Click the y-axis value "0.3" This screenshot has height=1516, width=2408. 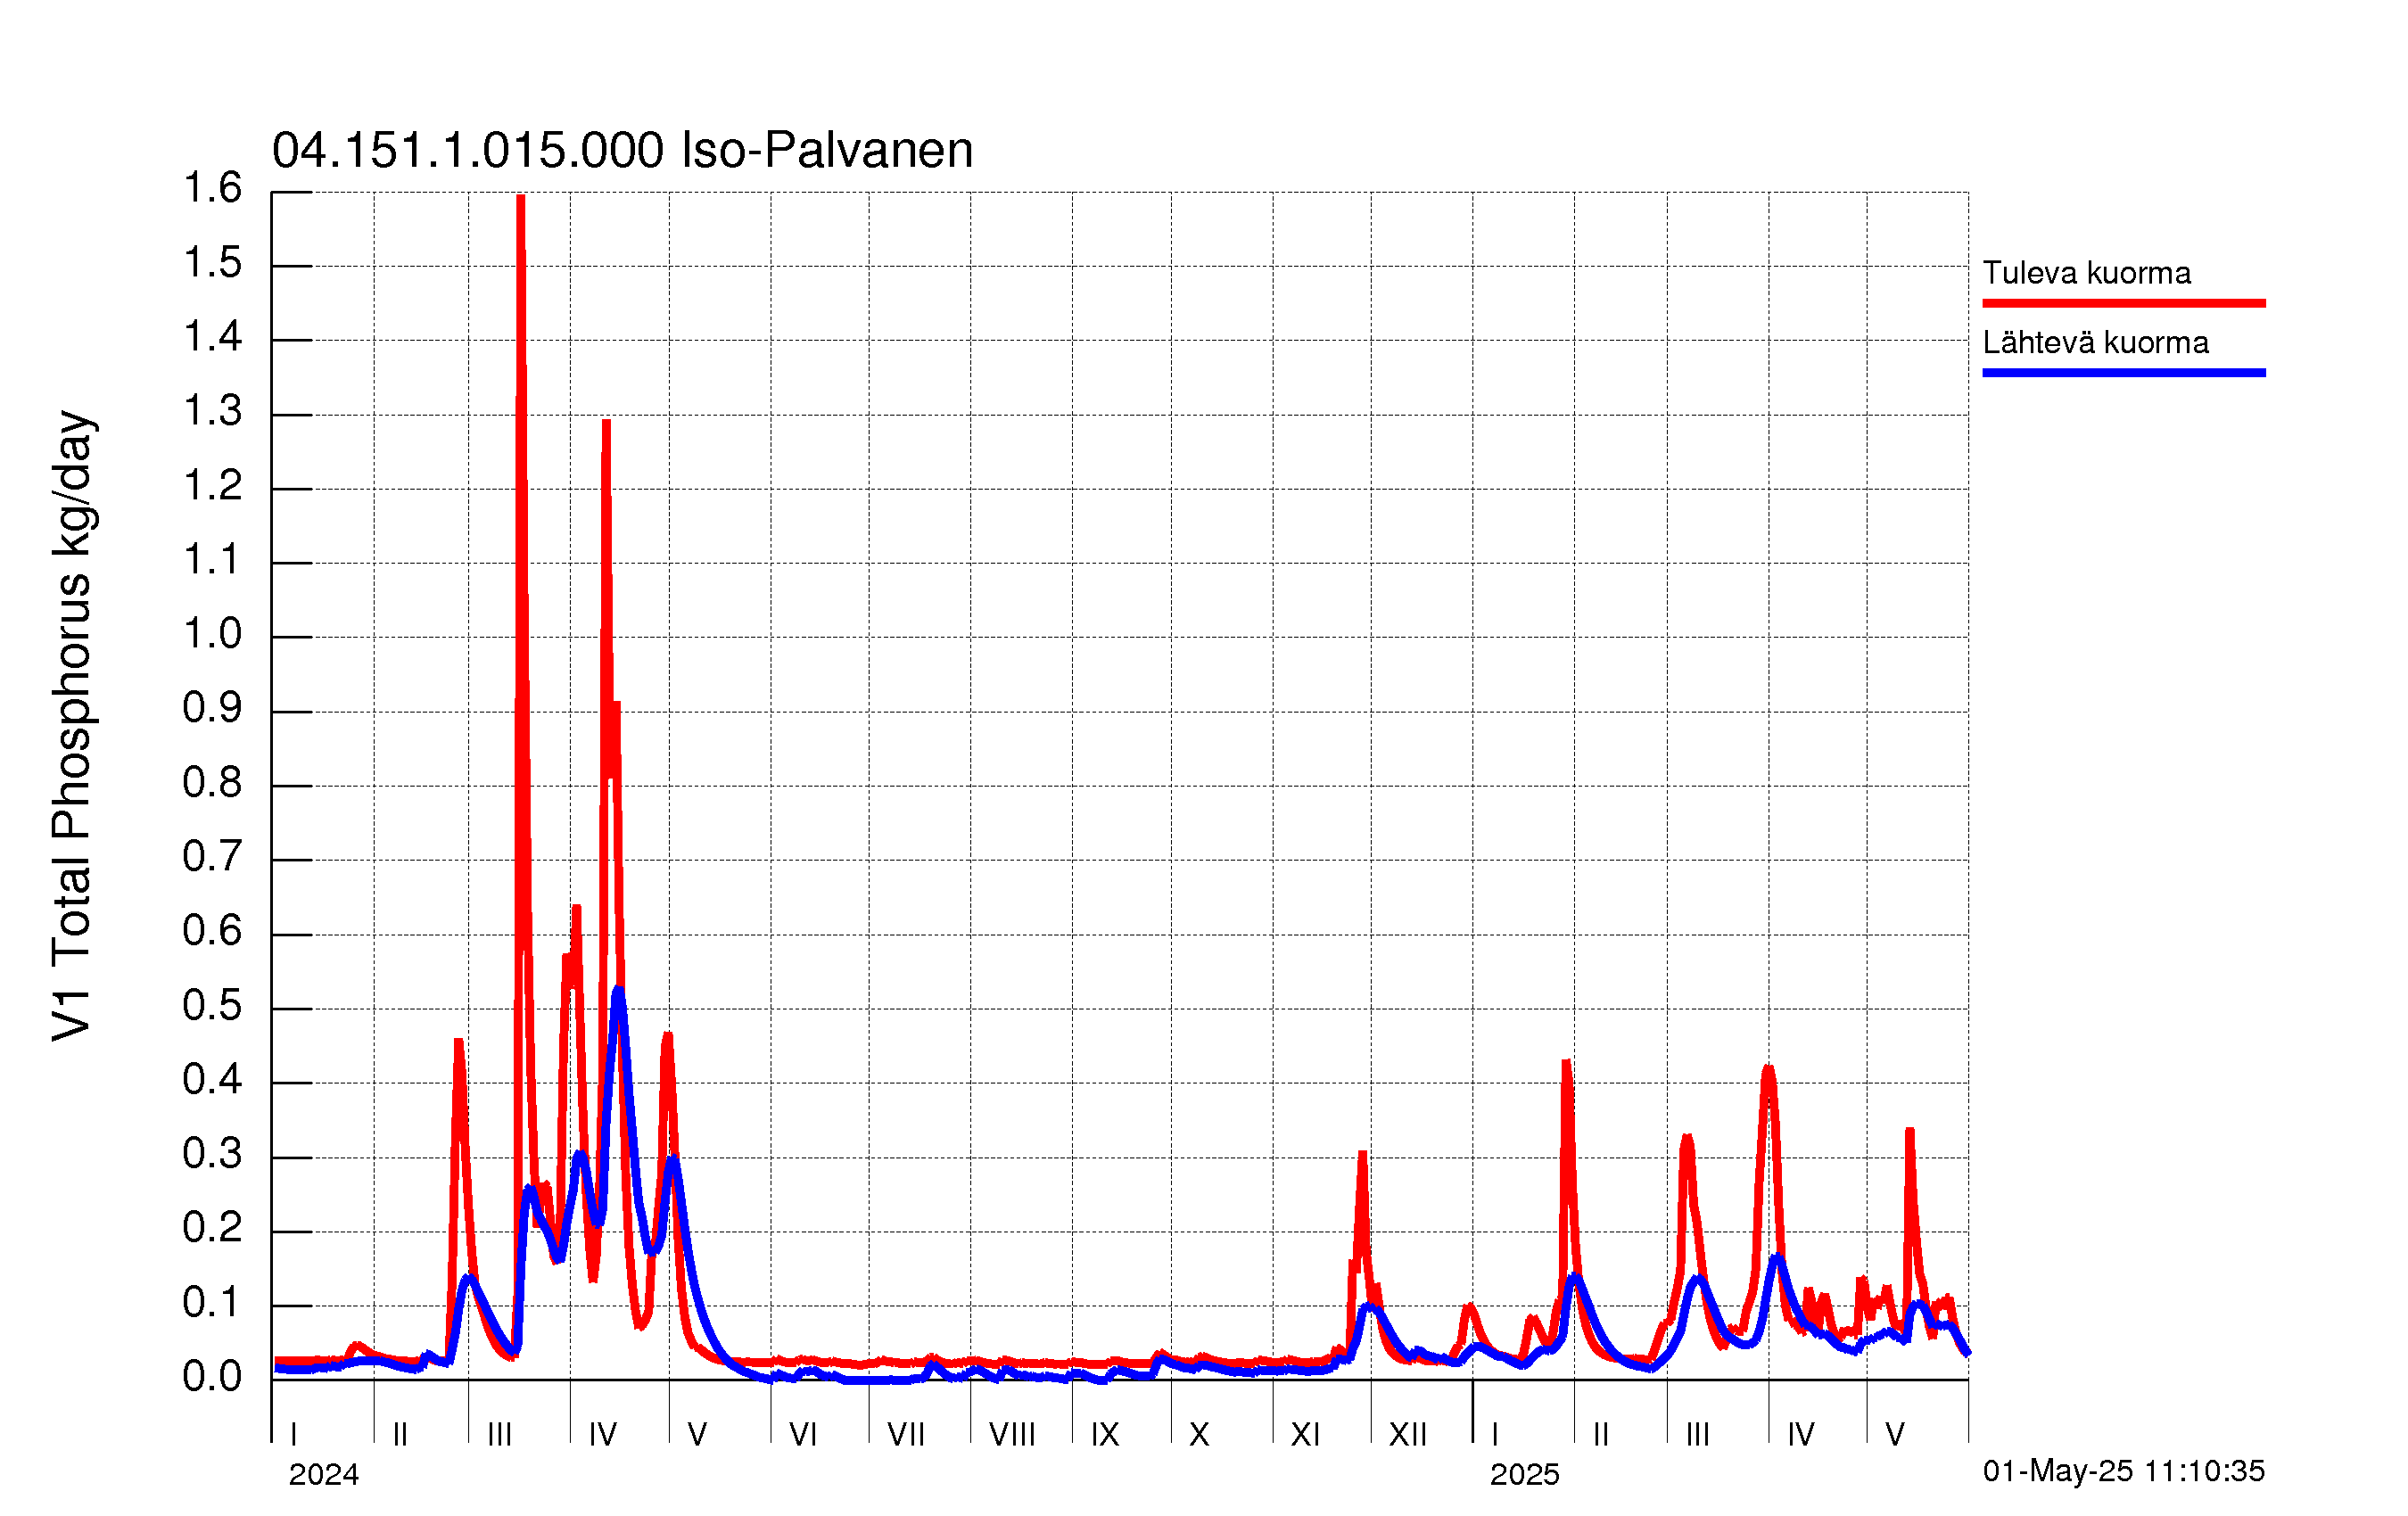click(212, 1154)
